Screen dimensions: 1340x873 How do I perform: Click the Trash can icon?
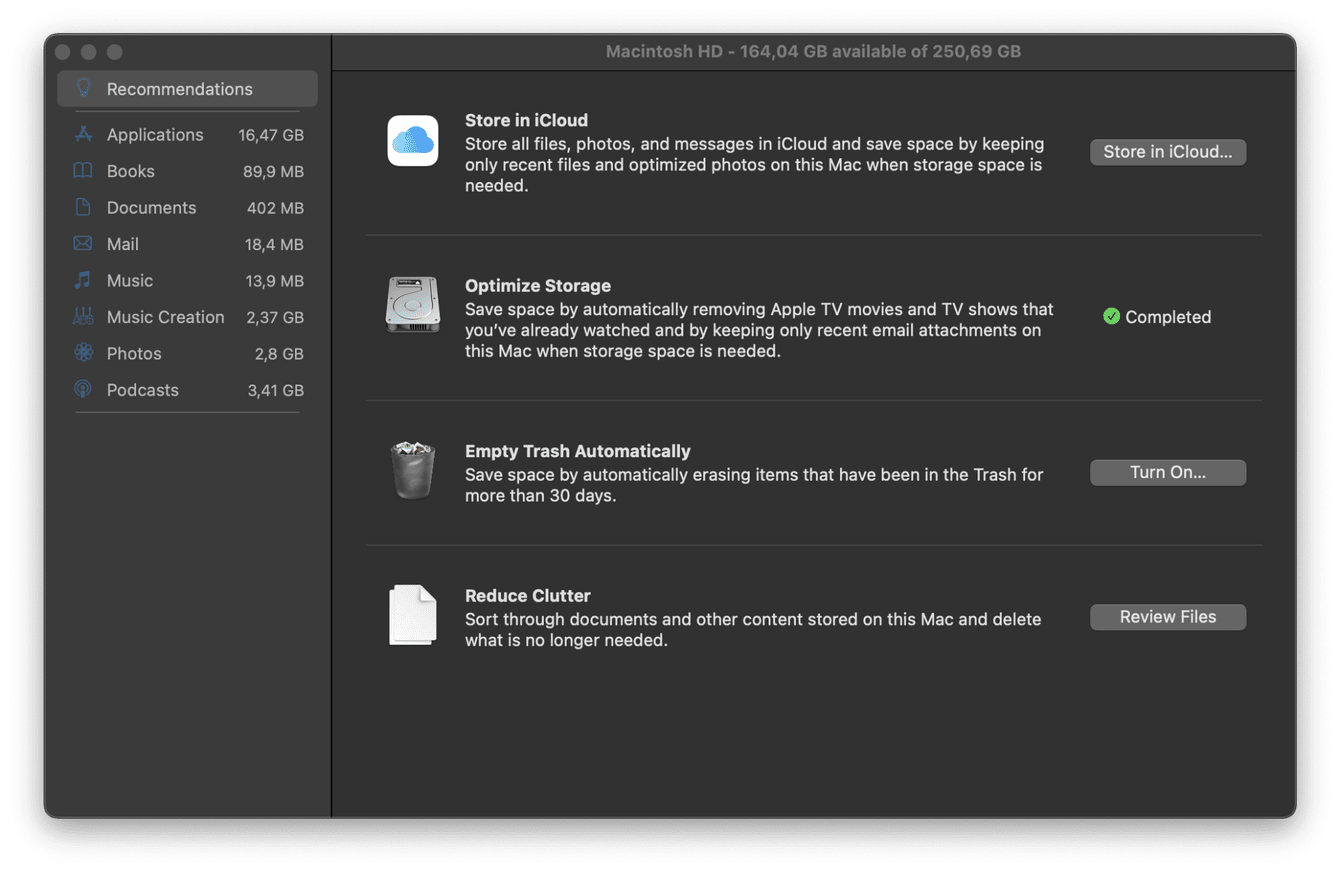[x=413, y=469]
